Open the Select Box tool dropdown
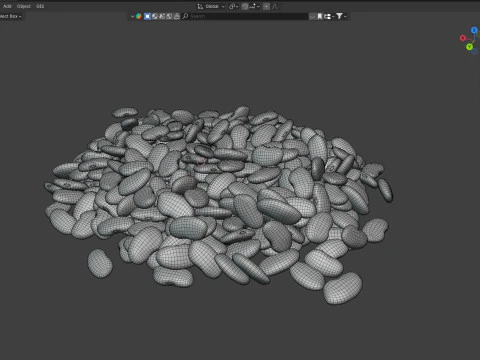 [x=10, y=16]
